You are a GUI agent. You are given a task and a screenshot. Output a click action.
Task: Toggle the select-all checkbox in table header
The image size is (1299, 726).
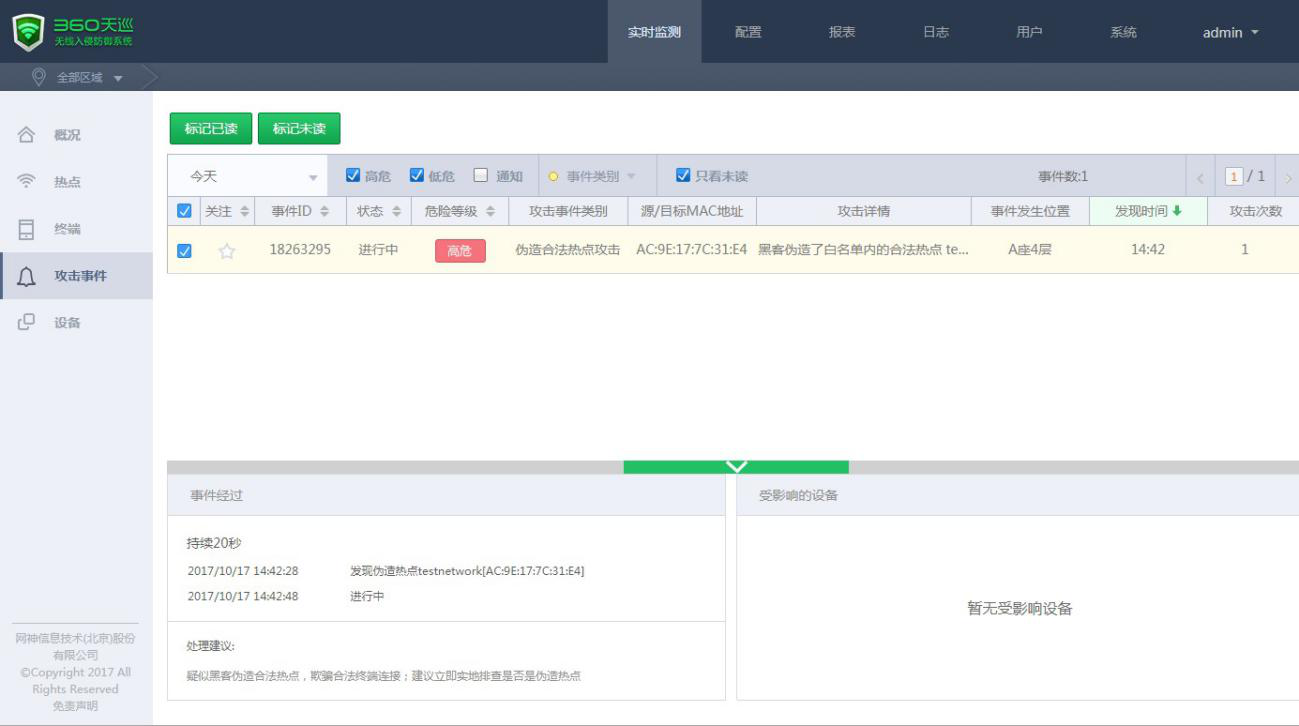tap(184, 211)
